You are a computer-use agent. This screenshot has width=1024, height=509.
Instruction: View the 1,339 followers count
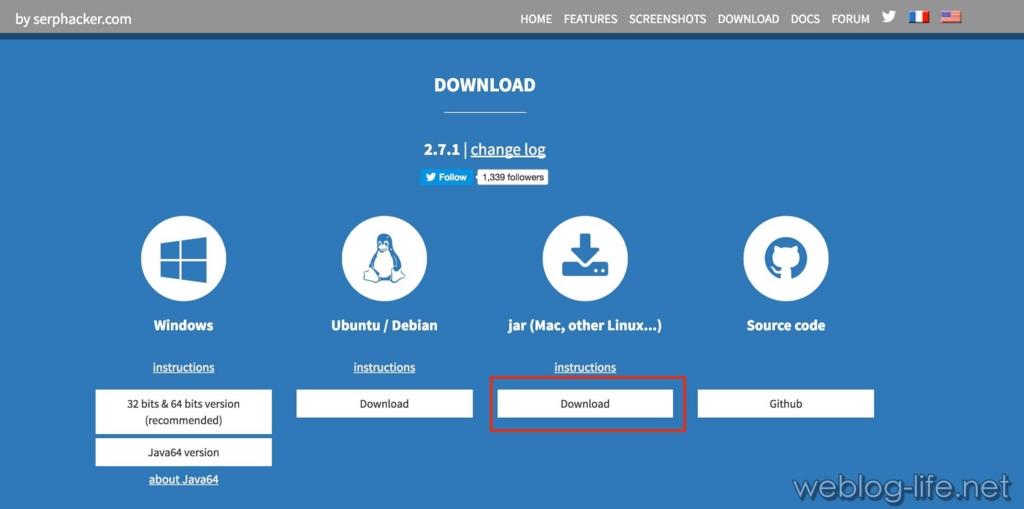512,177
